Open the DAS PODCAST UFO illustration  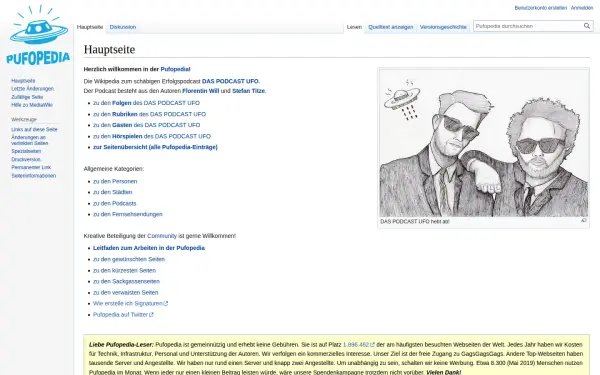(x=484, y=143)
